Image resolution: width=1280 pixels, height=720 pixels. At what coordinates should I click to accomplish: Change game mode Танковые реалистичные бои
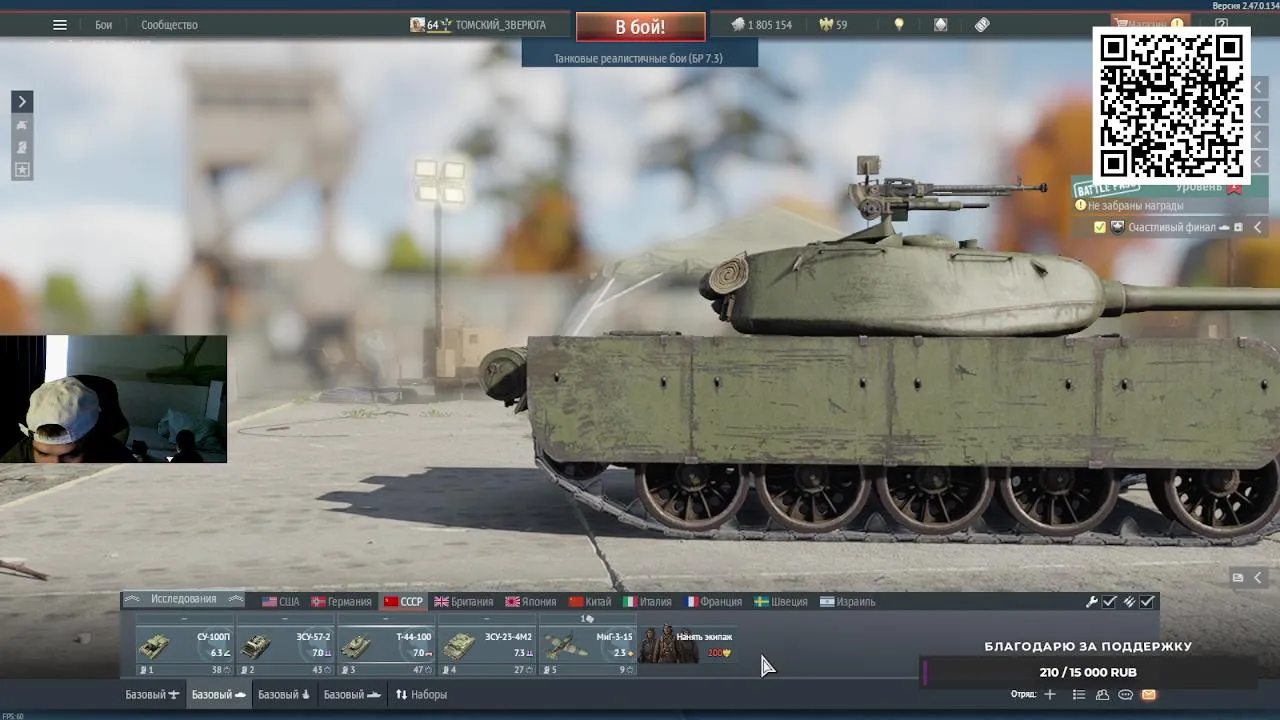click(638, 58)
